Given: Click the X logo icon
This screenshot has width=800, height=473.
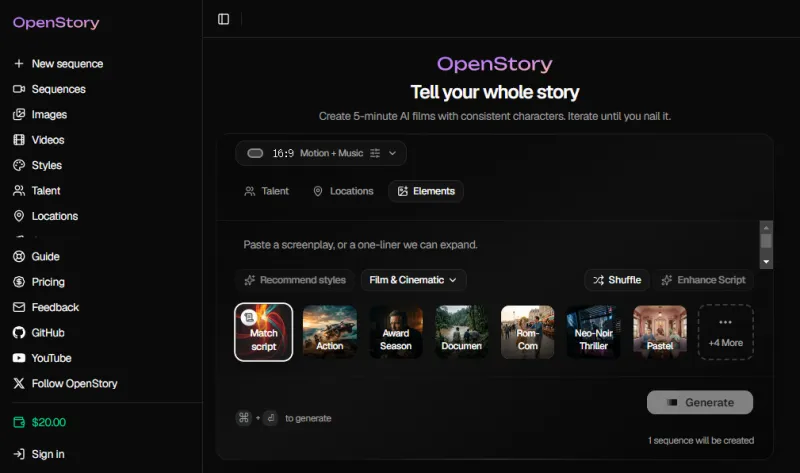Looking at the screenshot, I should coord(19,383).
